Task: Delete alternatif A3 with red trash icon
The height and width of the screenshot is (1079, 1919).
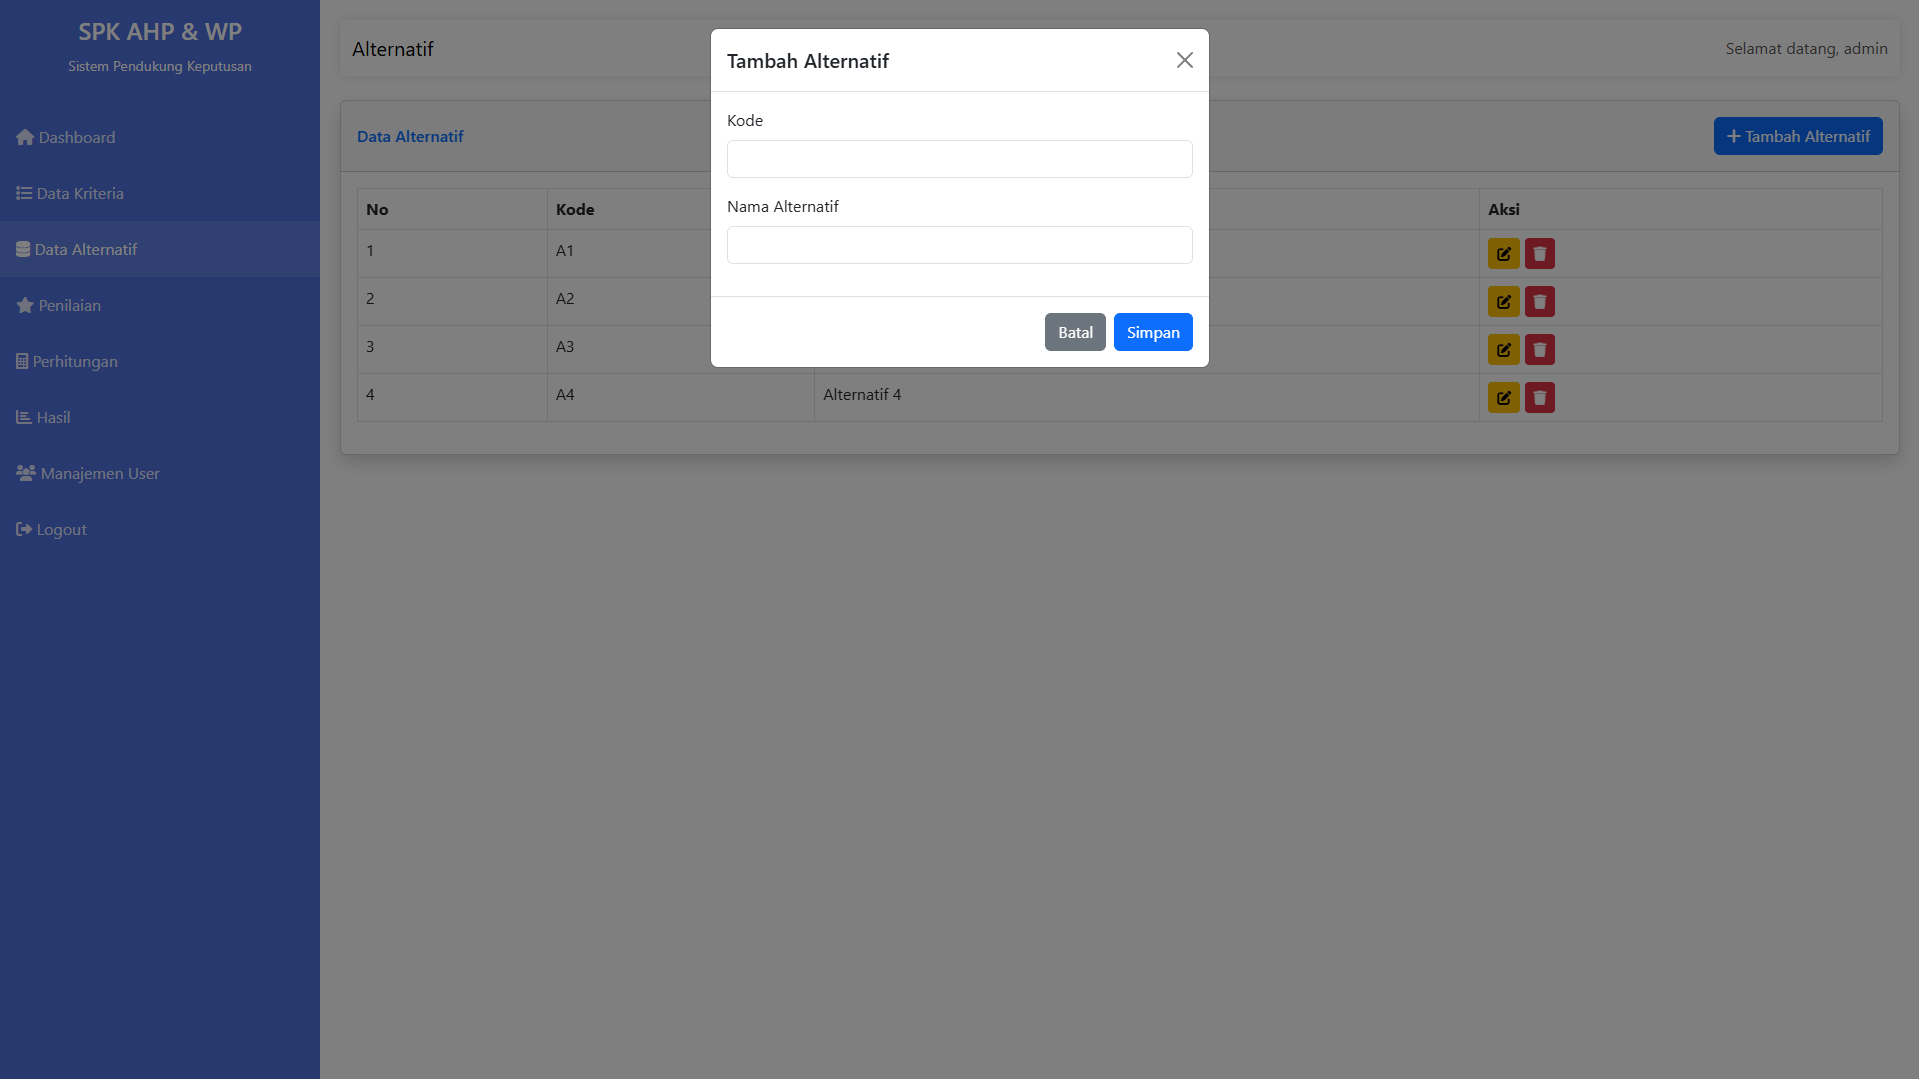Action: click(x=1540, y=350)
